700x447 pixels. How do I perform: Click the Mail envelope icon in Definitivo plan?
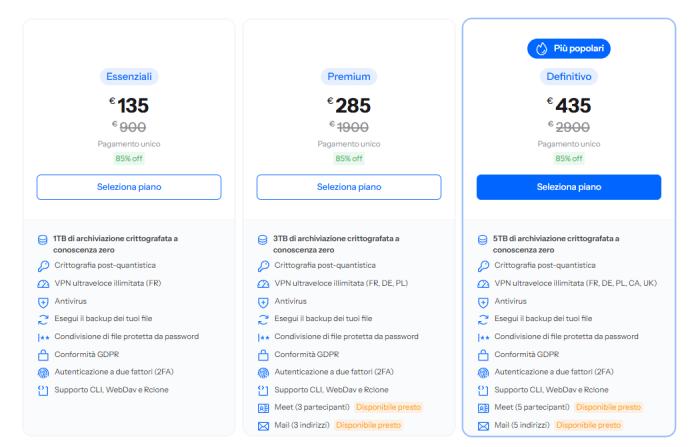(x=483, y=426)
